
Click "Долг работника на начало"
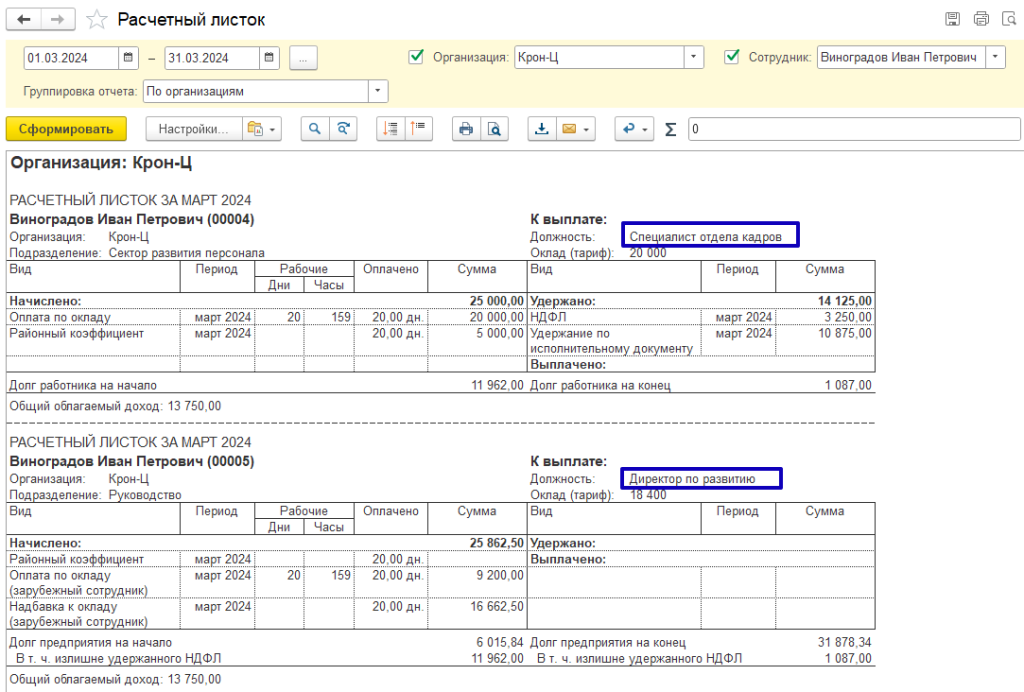[83, 386]
